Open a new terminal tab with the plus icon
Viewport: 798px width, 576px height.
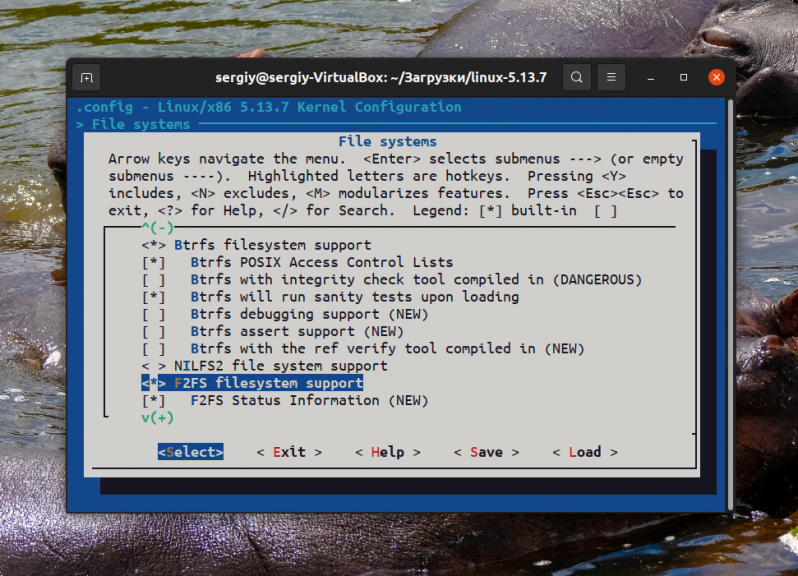coord(87,77)
